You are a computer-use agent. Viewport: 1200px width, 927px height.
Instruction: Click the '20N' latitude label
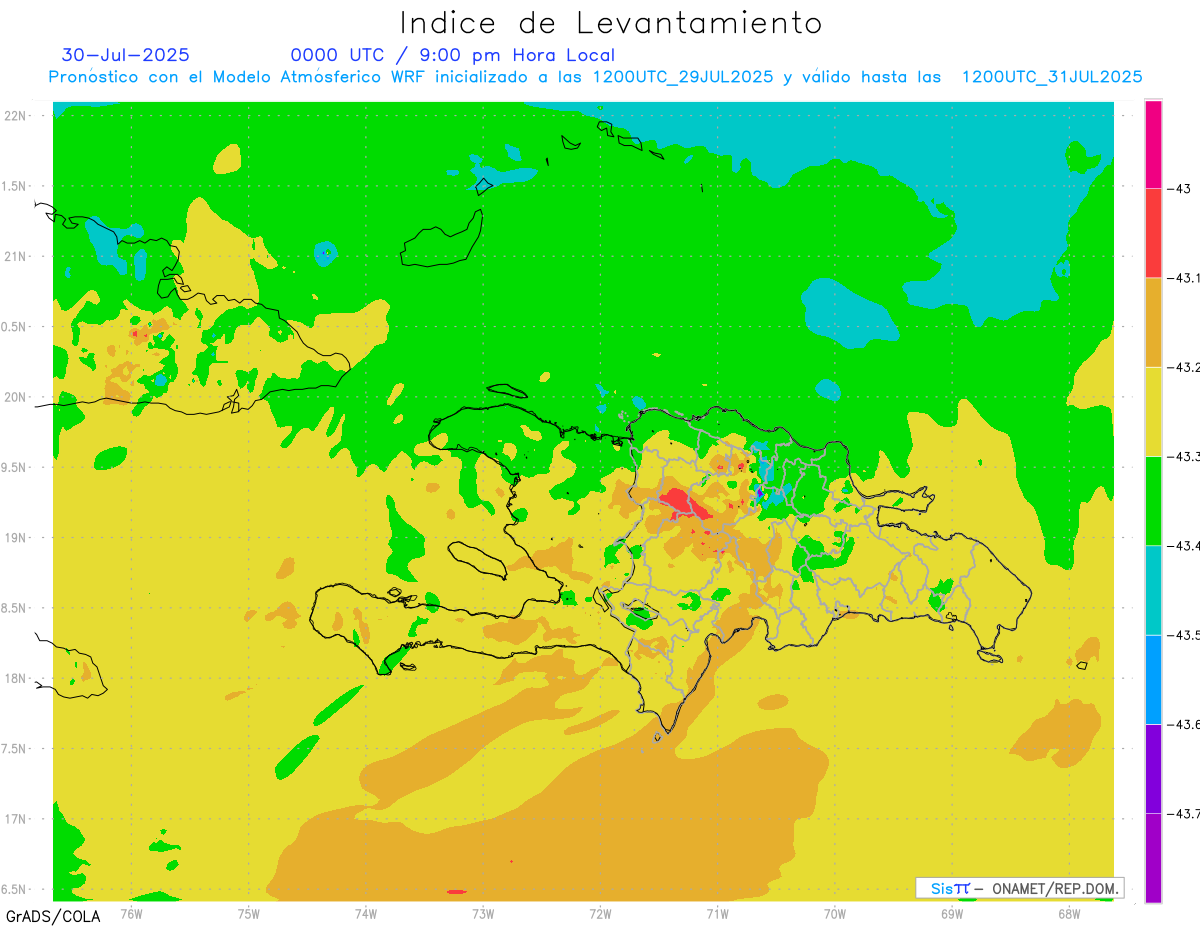[16, 397]
